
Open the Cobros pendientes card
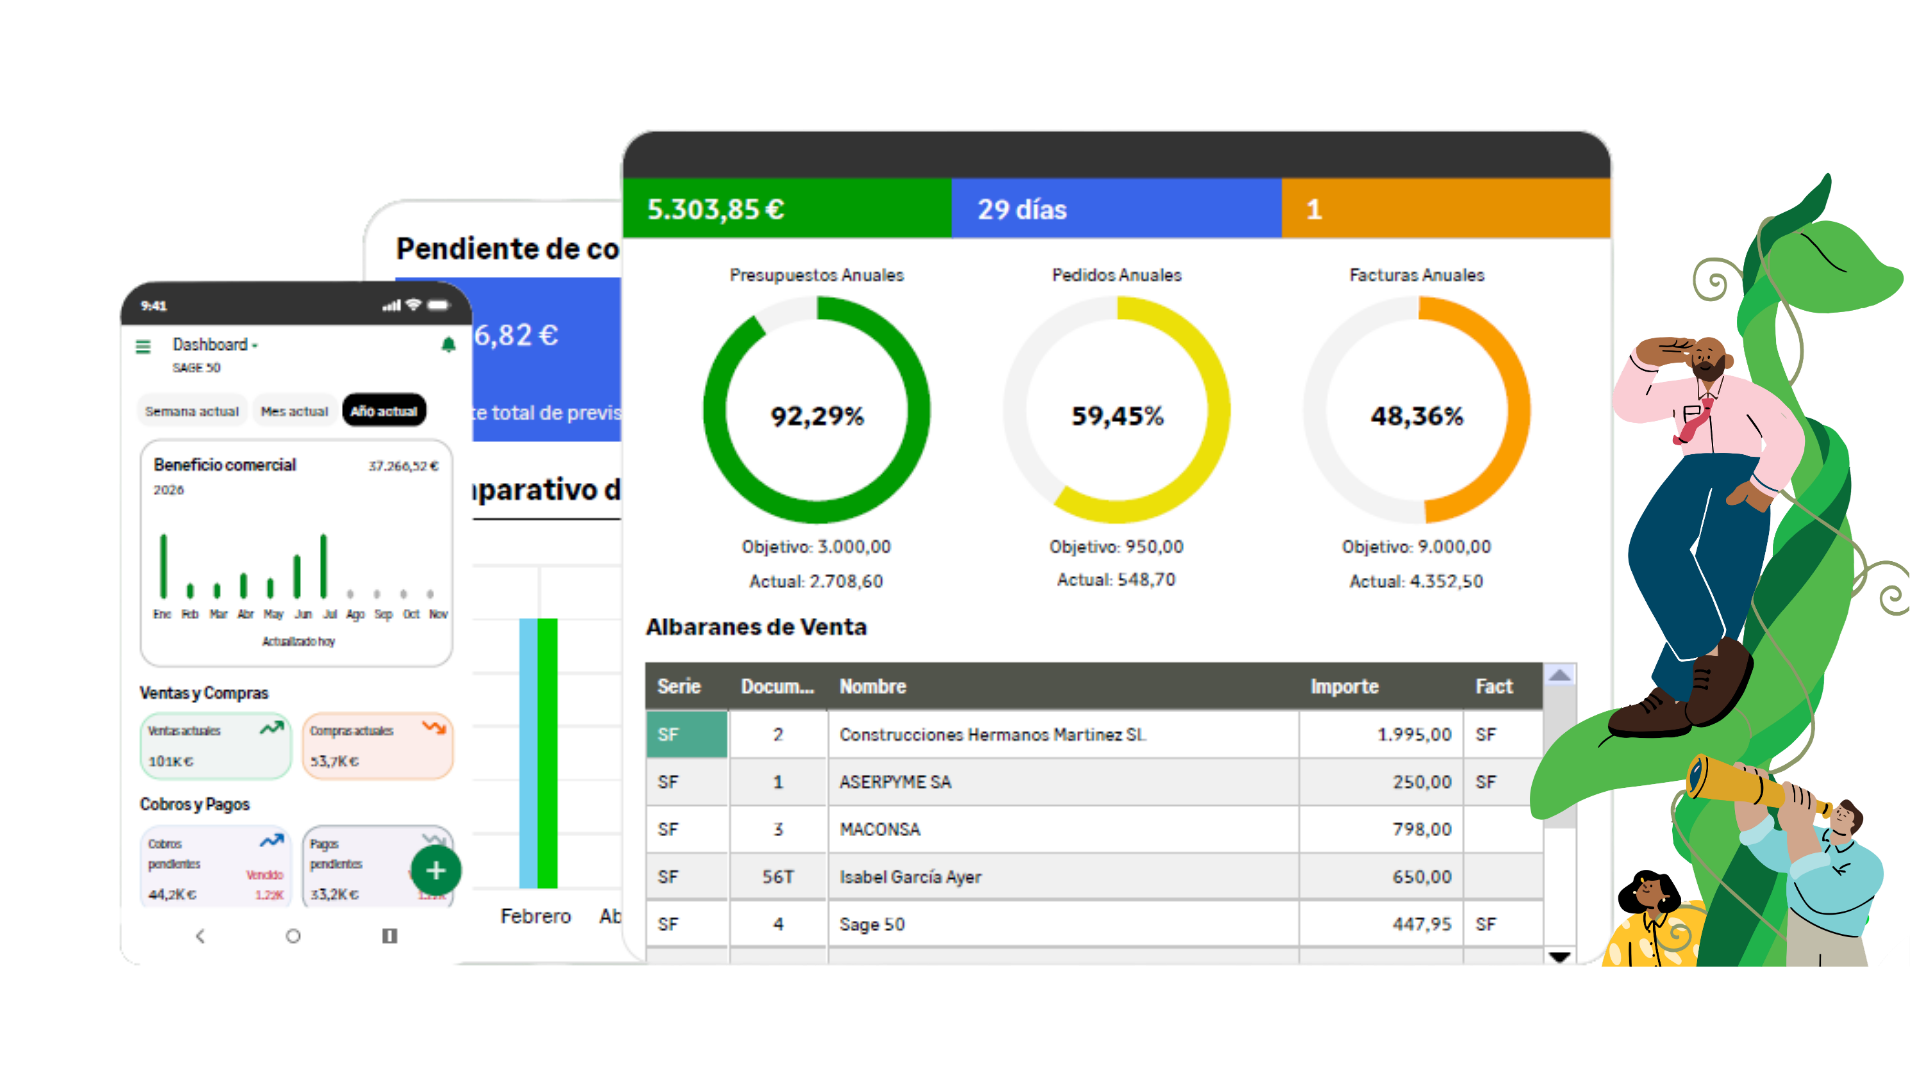click(x=215, y=868)
